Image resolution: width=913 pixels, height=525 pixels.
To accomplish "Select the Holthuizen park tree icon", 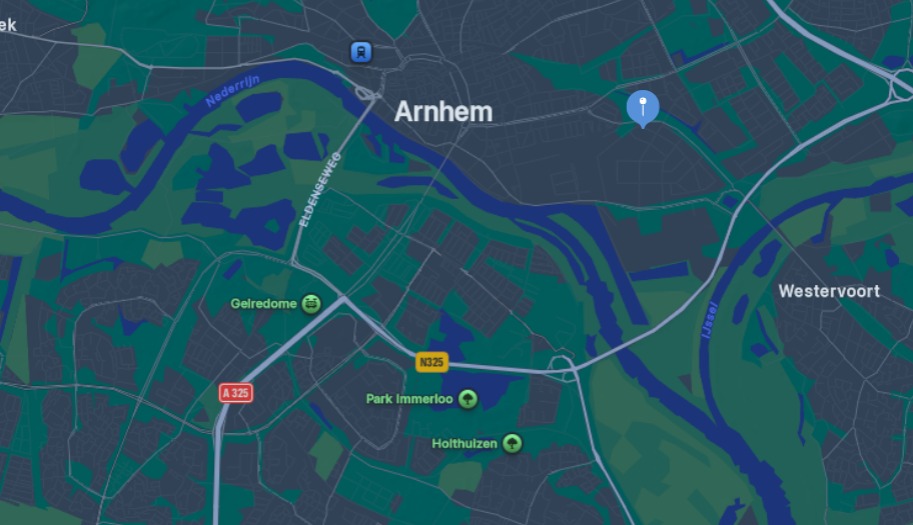I will pos(512,444).
